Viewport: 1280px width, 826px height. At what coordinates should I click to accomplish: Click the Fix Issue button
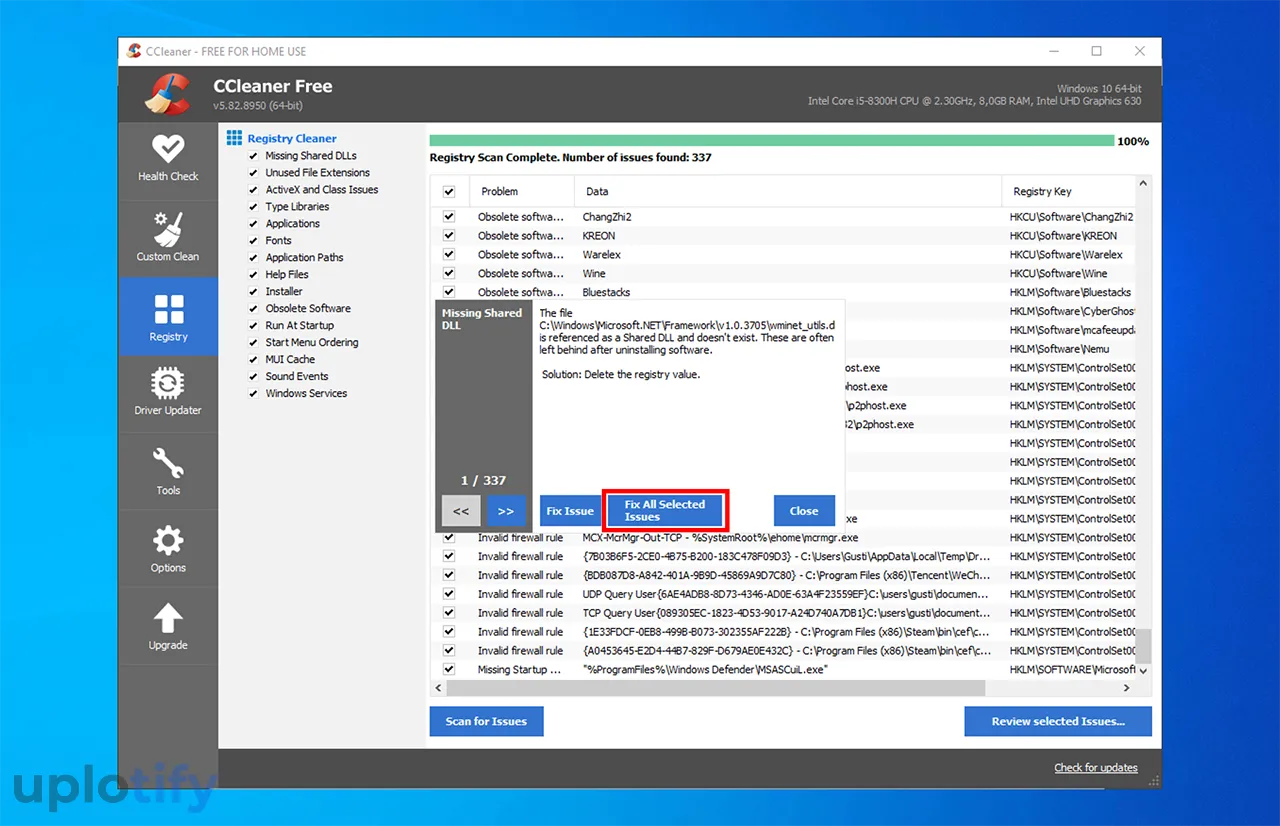pos(570,511)
